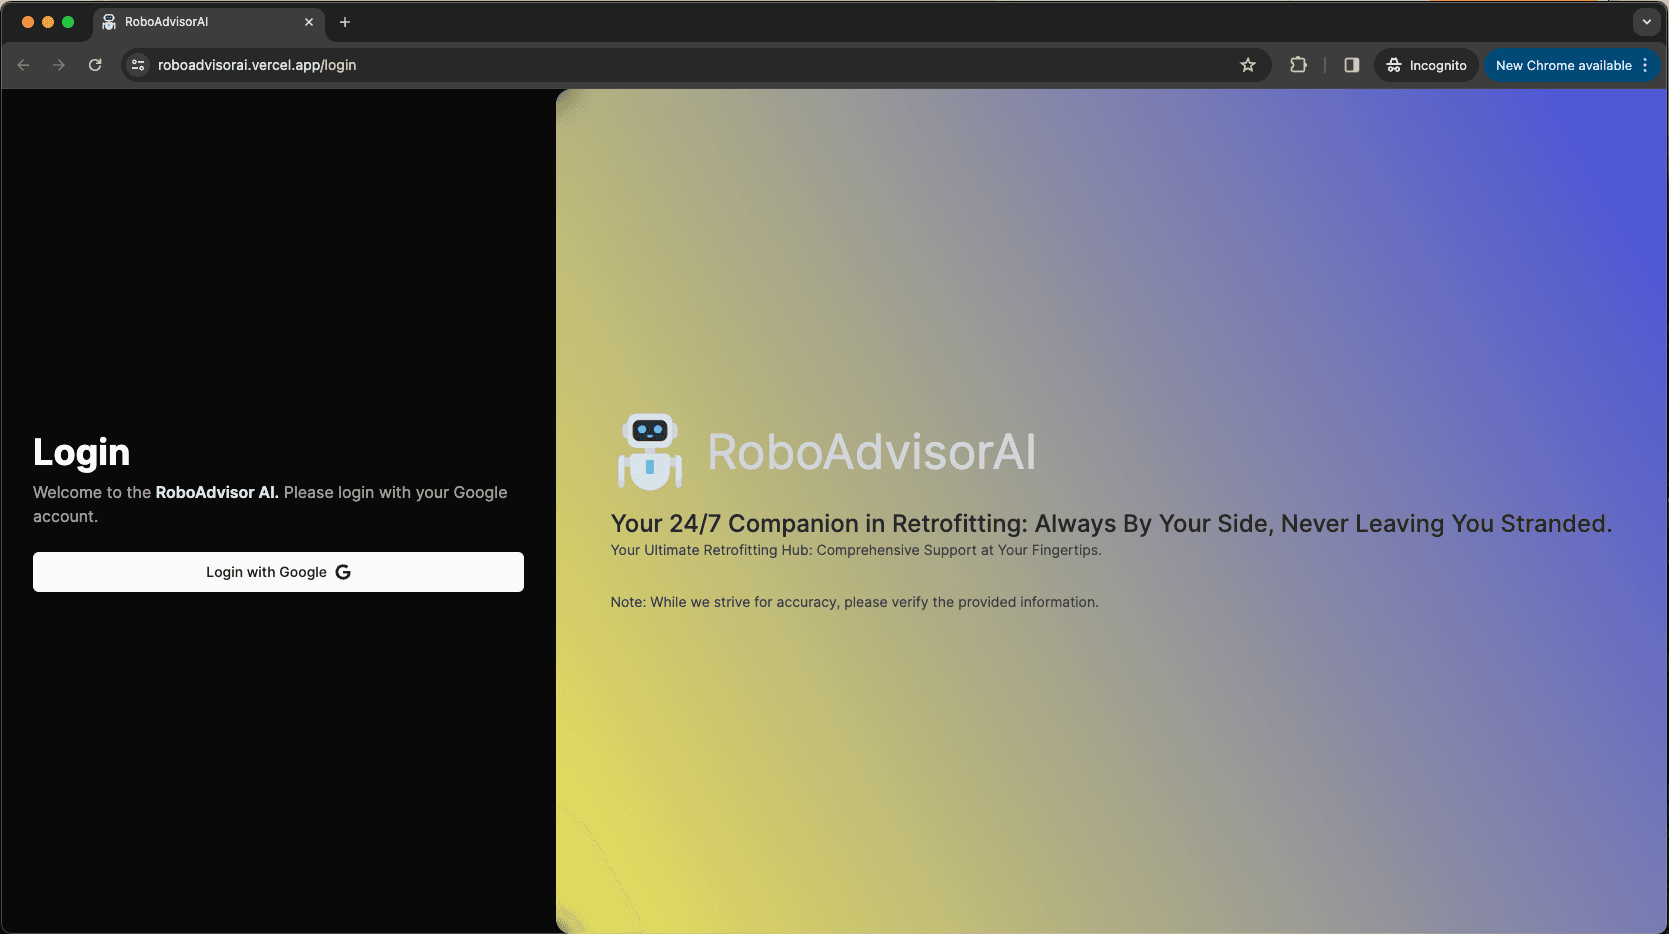This screenshot has height=934, width=1669.
Task: Click the Login with Google button
Action: [278, 572]
